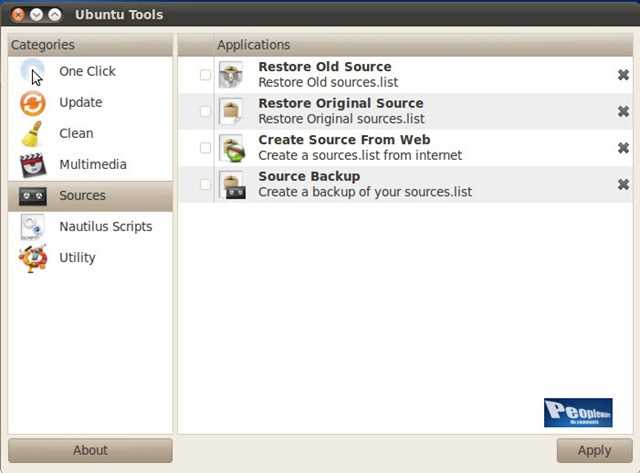Select the One Click category label
Image resolution: width=640 pixels, height=473 pixels.
[x=87, y=71]
